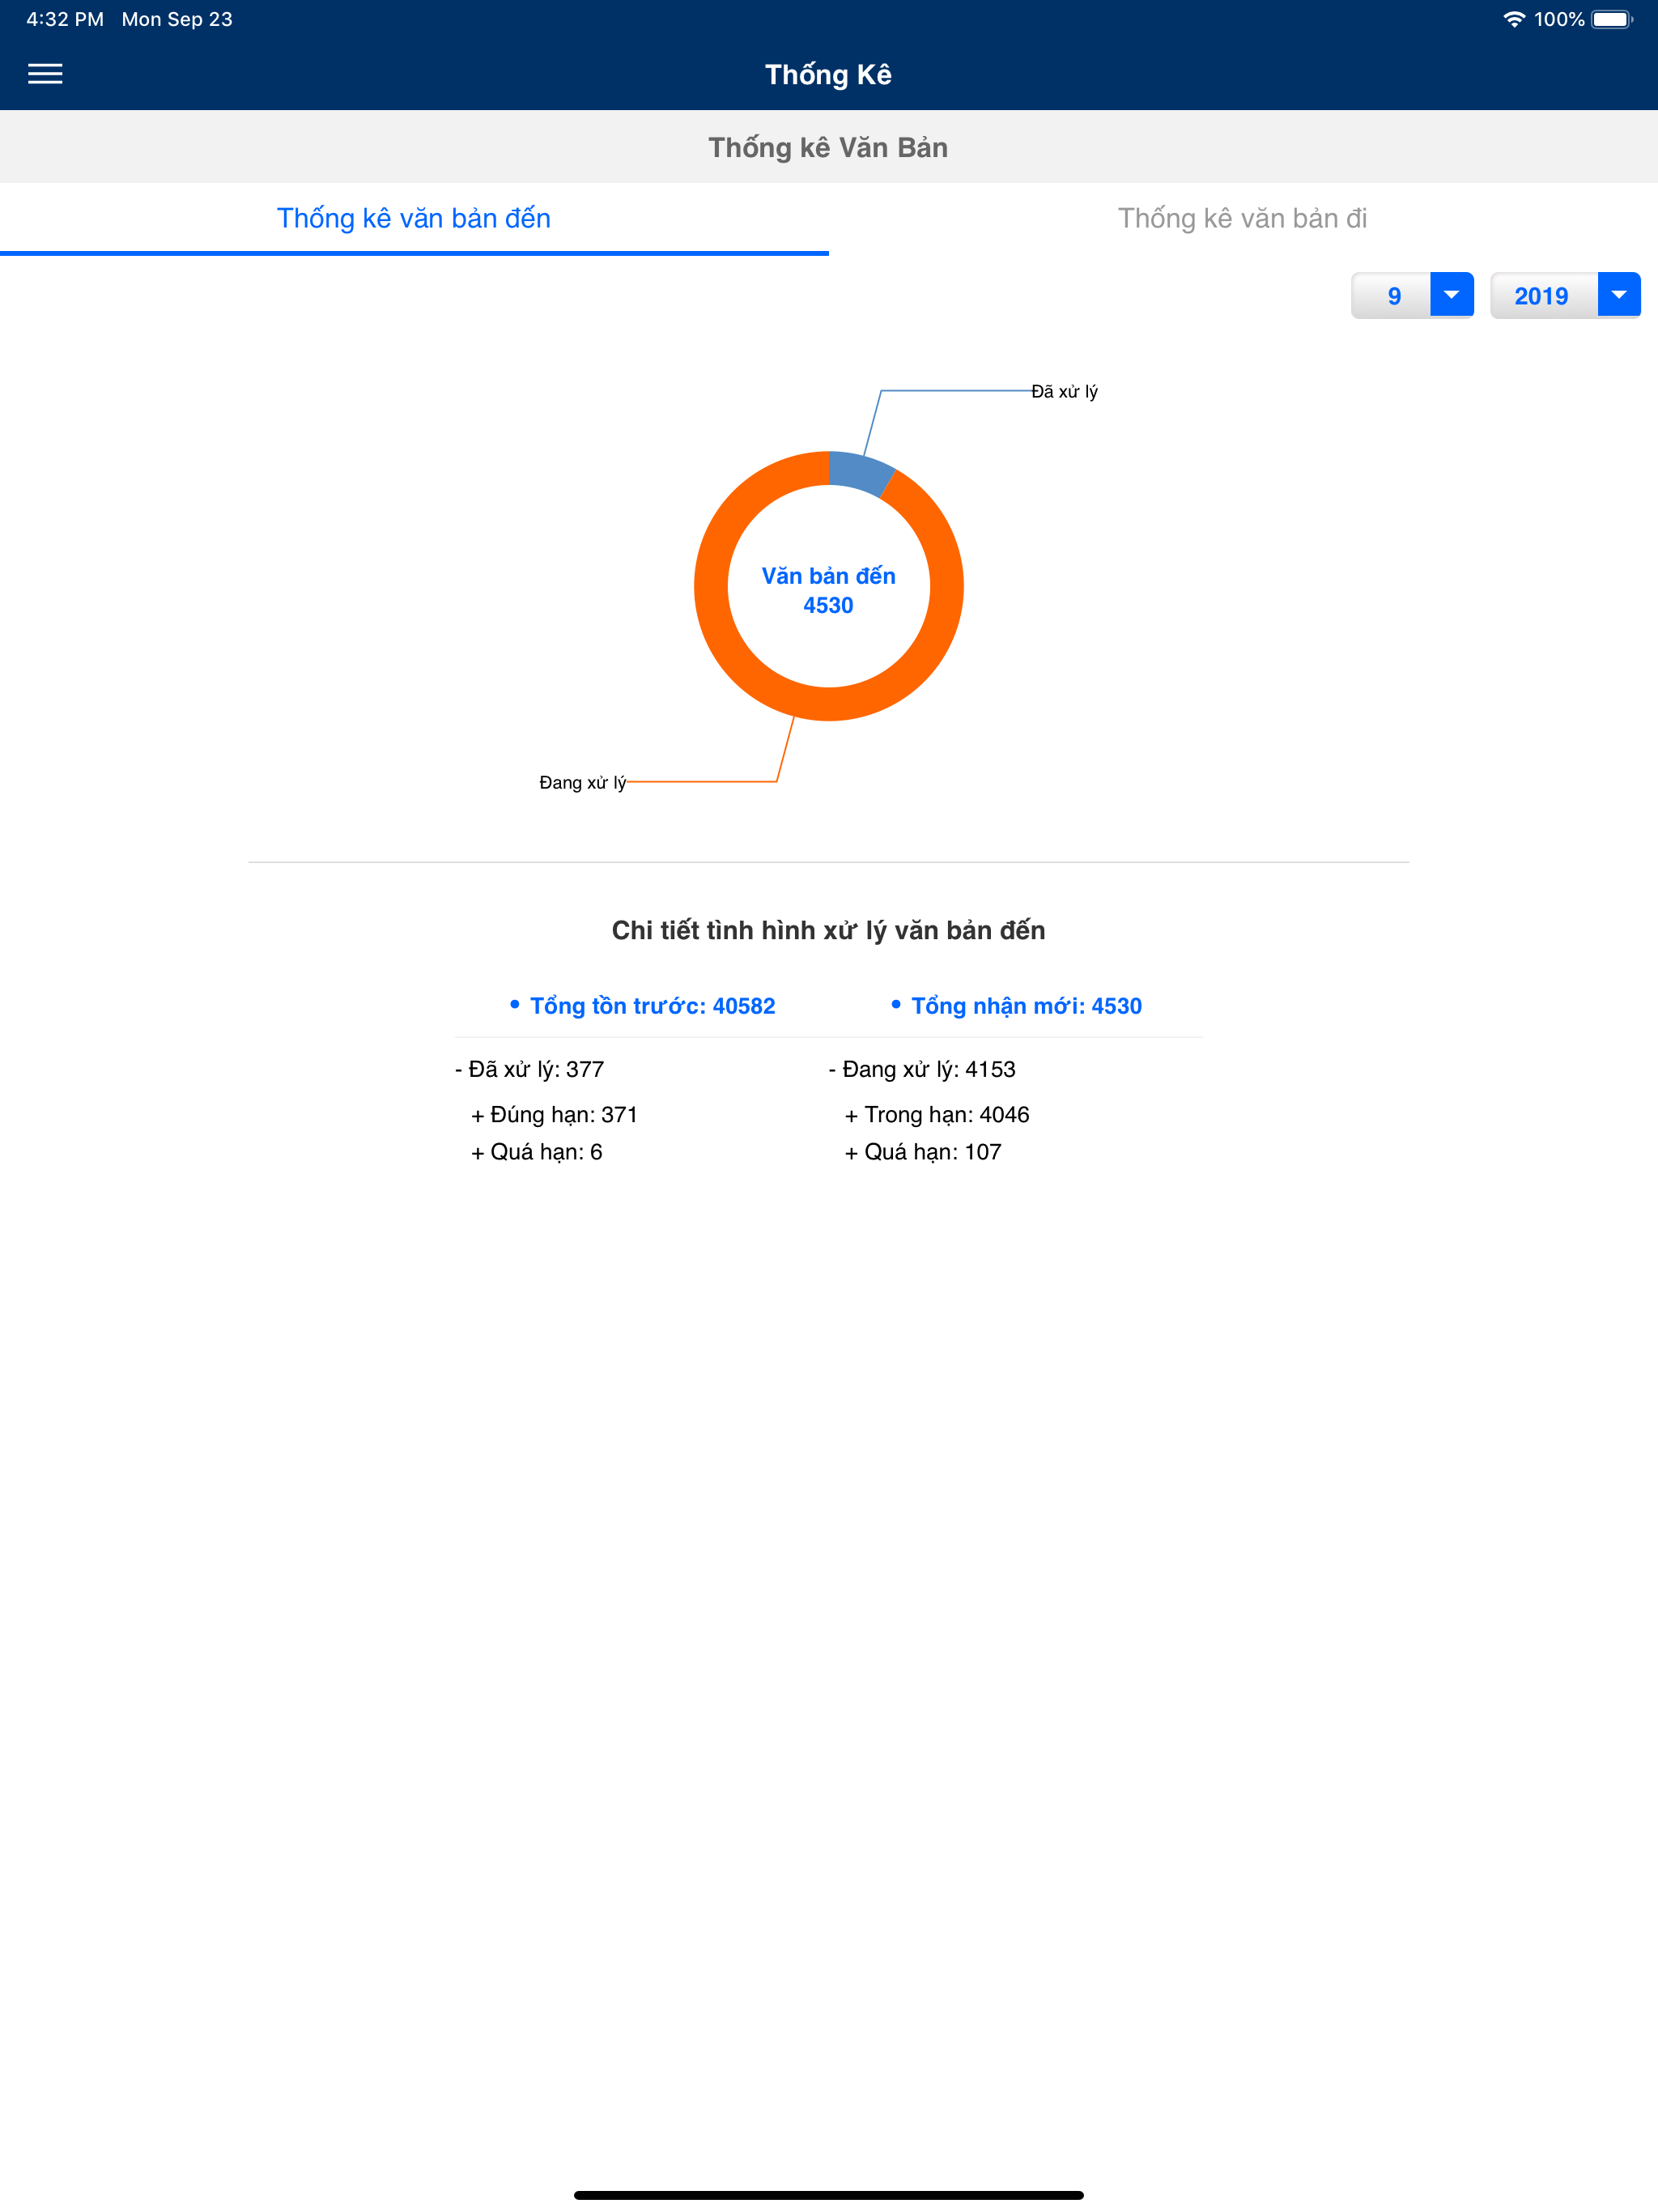Tap the Quá hạn: 6 line
1658x2212 pixels.
537,1152
